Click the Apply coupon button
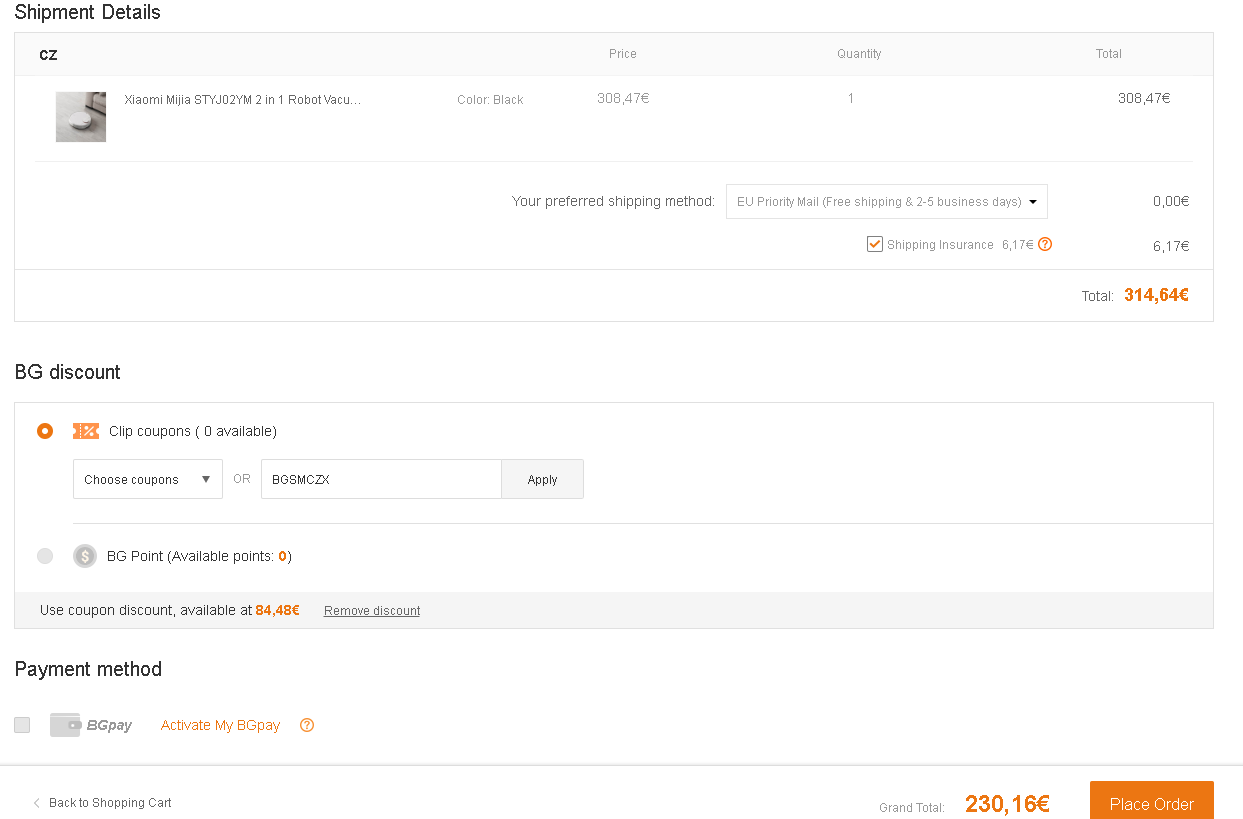 [542, 479]
